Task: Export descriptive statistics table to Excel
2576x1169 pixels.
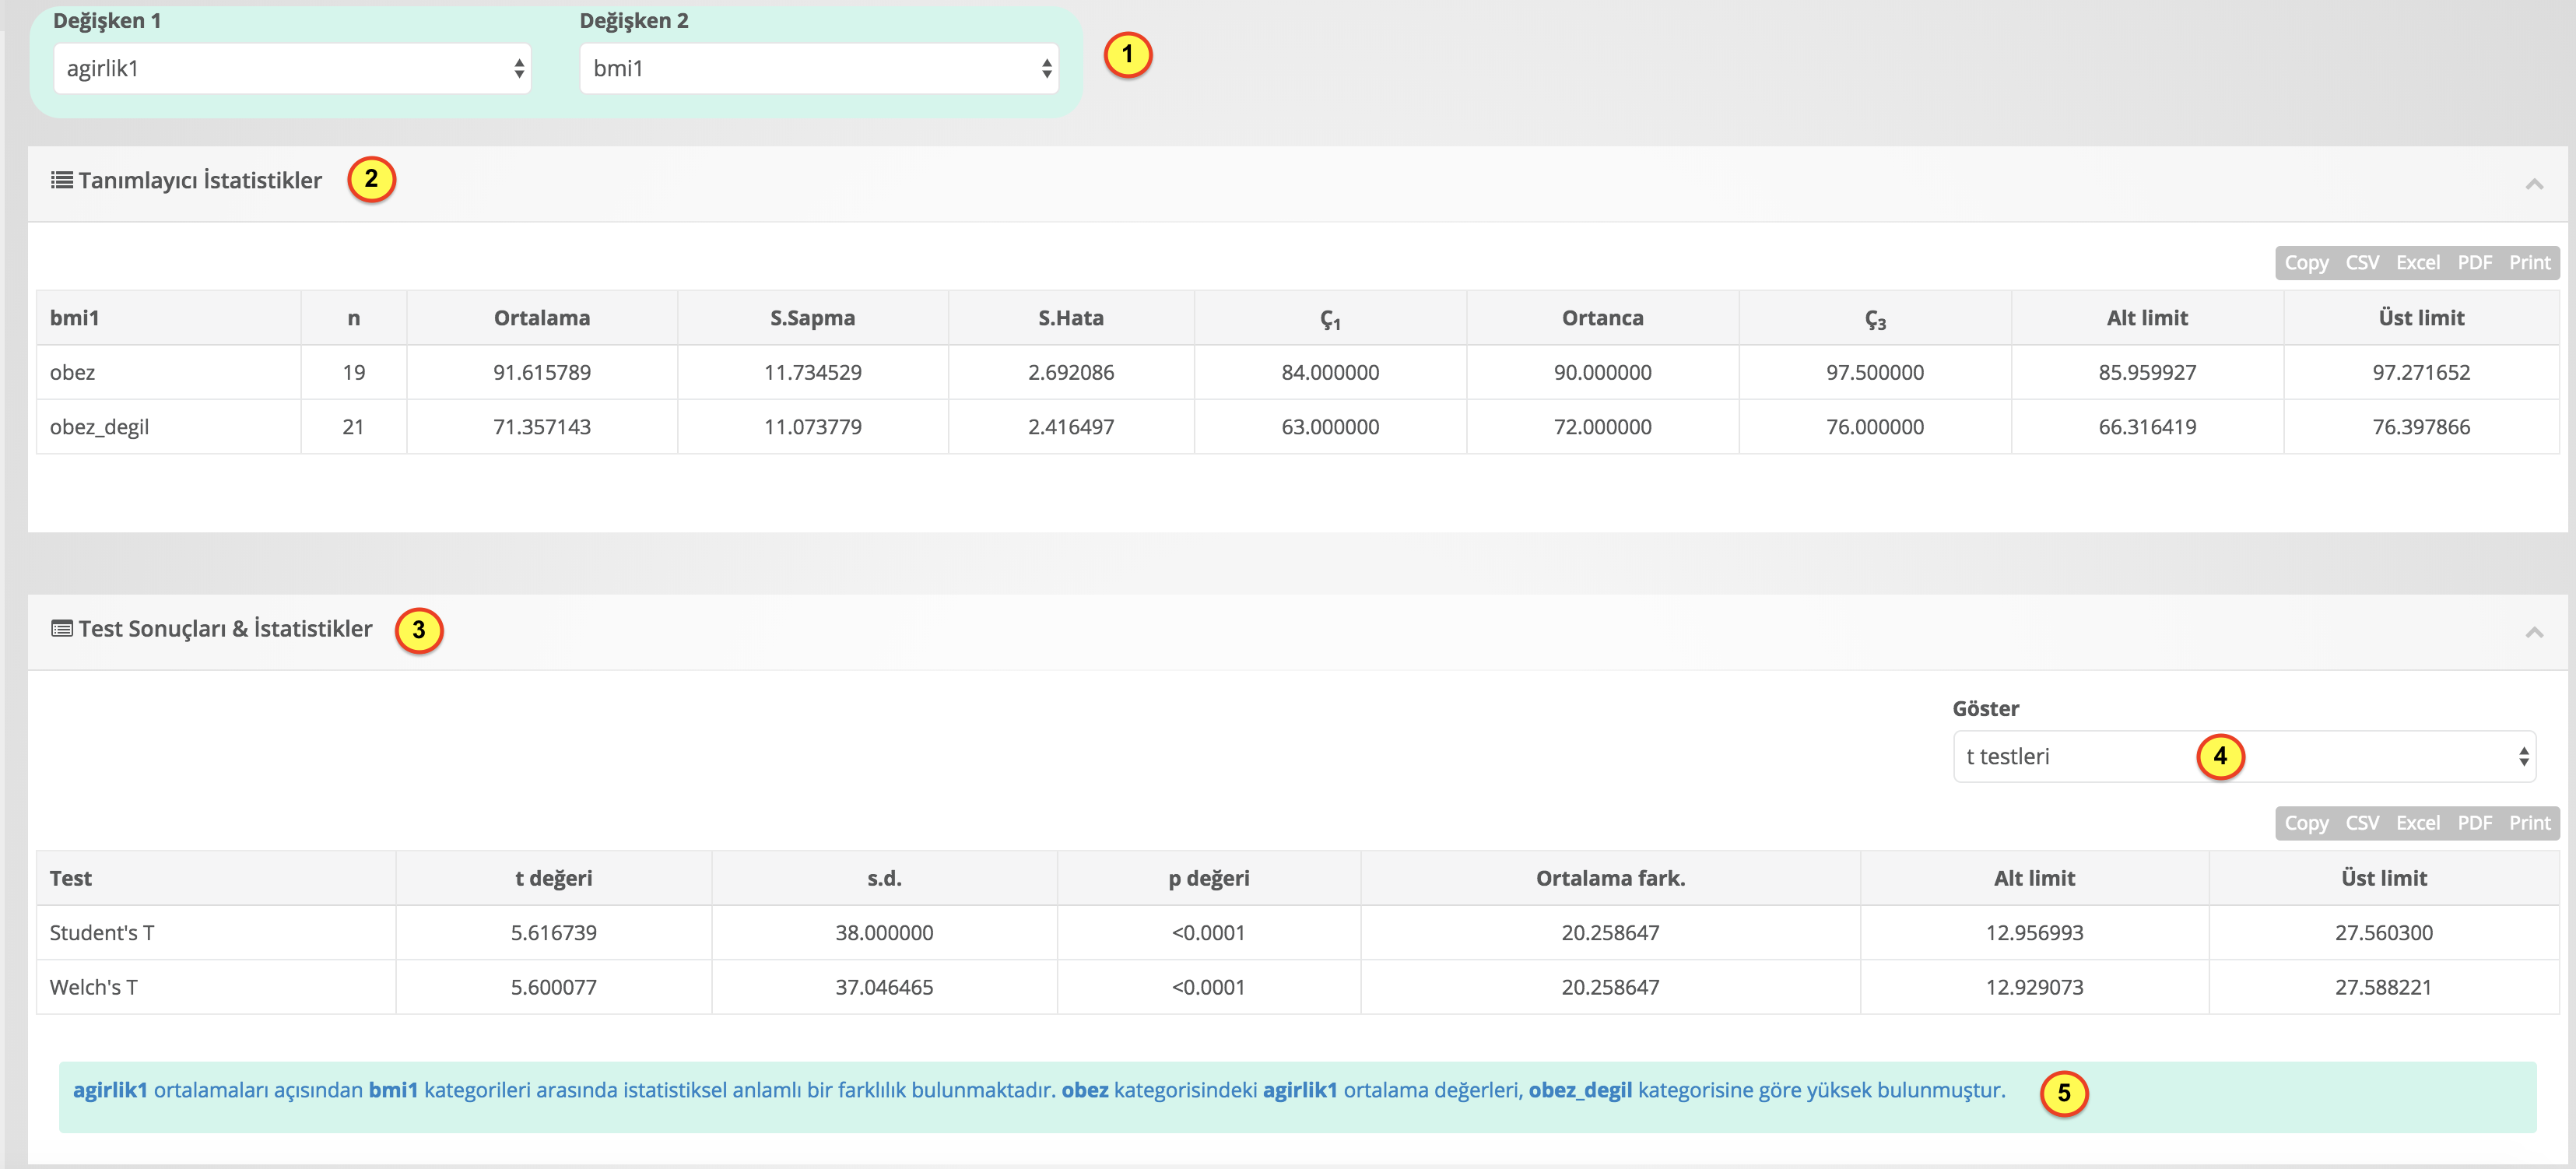Action: pyautogui.click(x=2418, y=263)
